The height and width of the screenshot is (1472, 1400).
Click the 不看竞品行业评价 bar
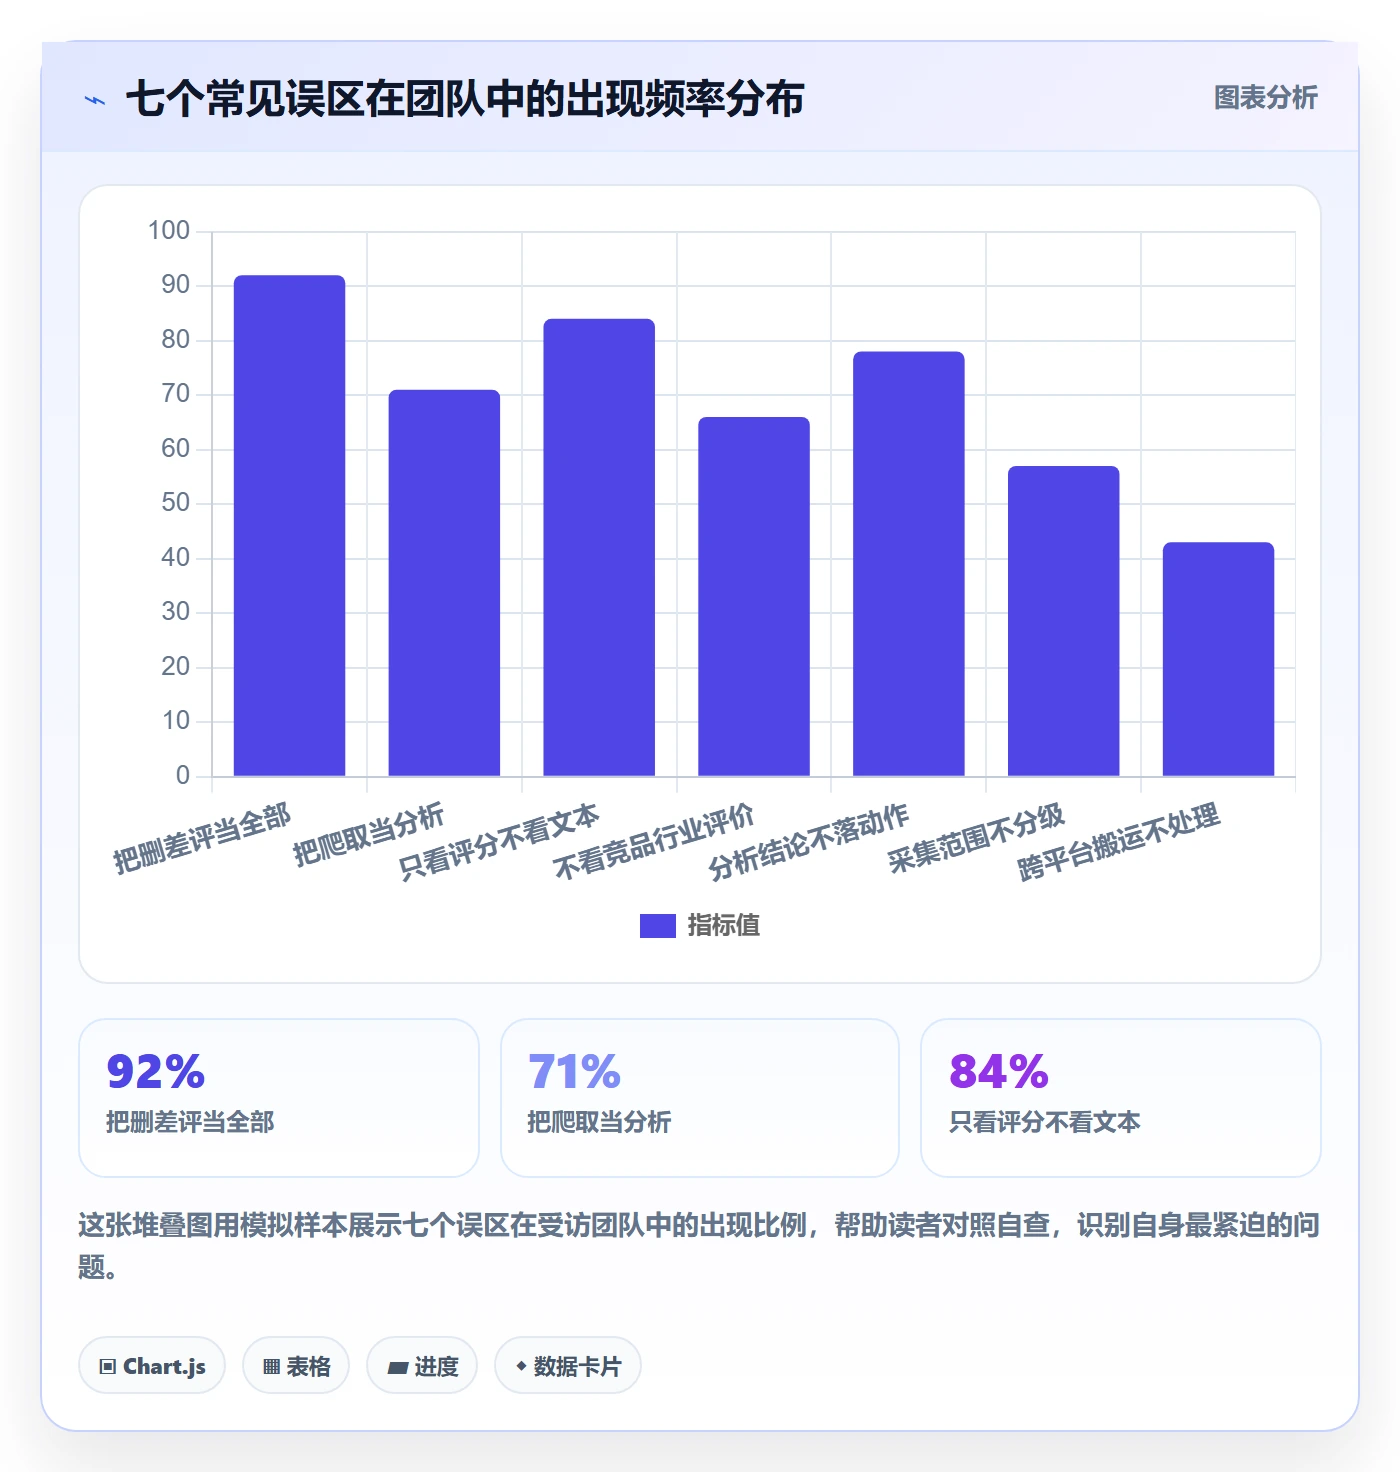tap(754, 597)
